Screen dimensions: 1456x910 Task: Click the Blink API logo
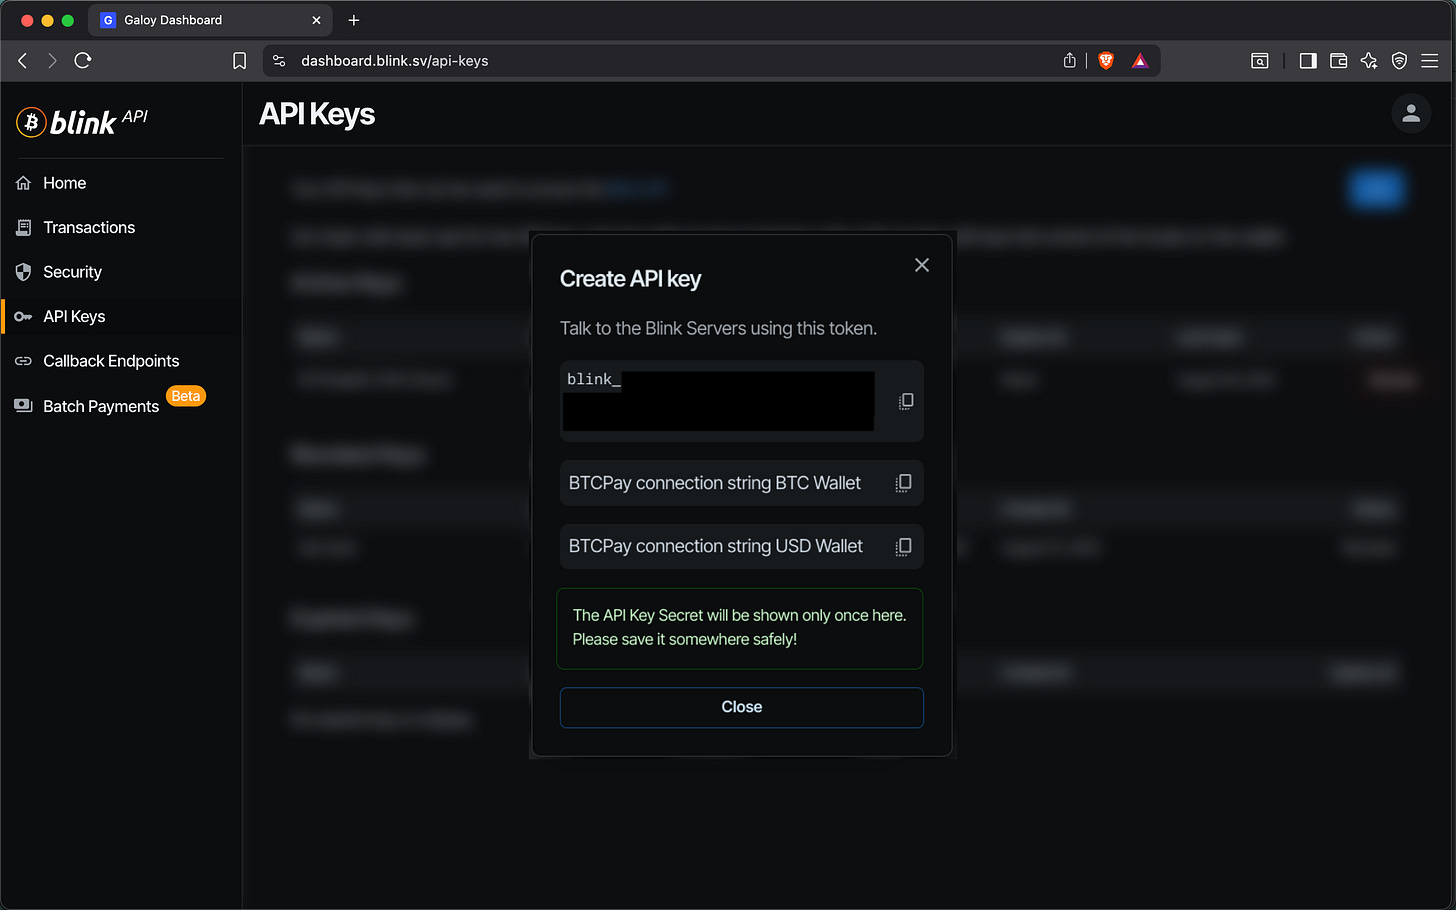tap(82, 121)
